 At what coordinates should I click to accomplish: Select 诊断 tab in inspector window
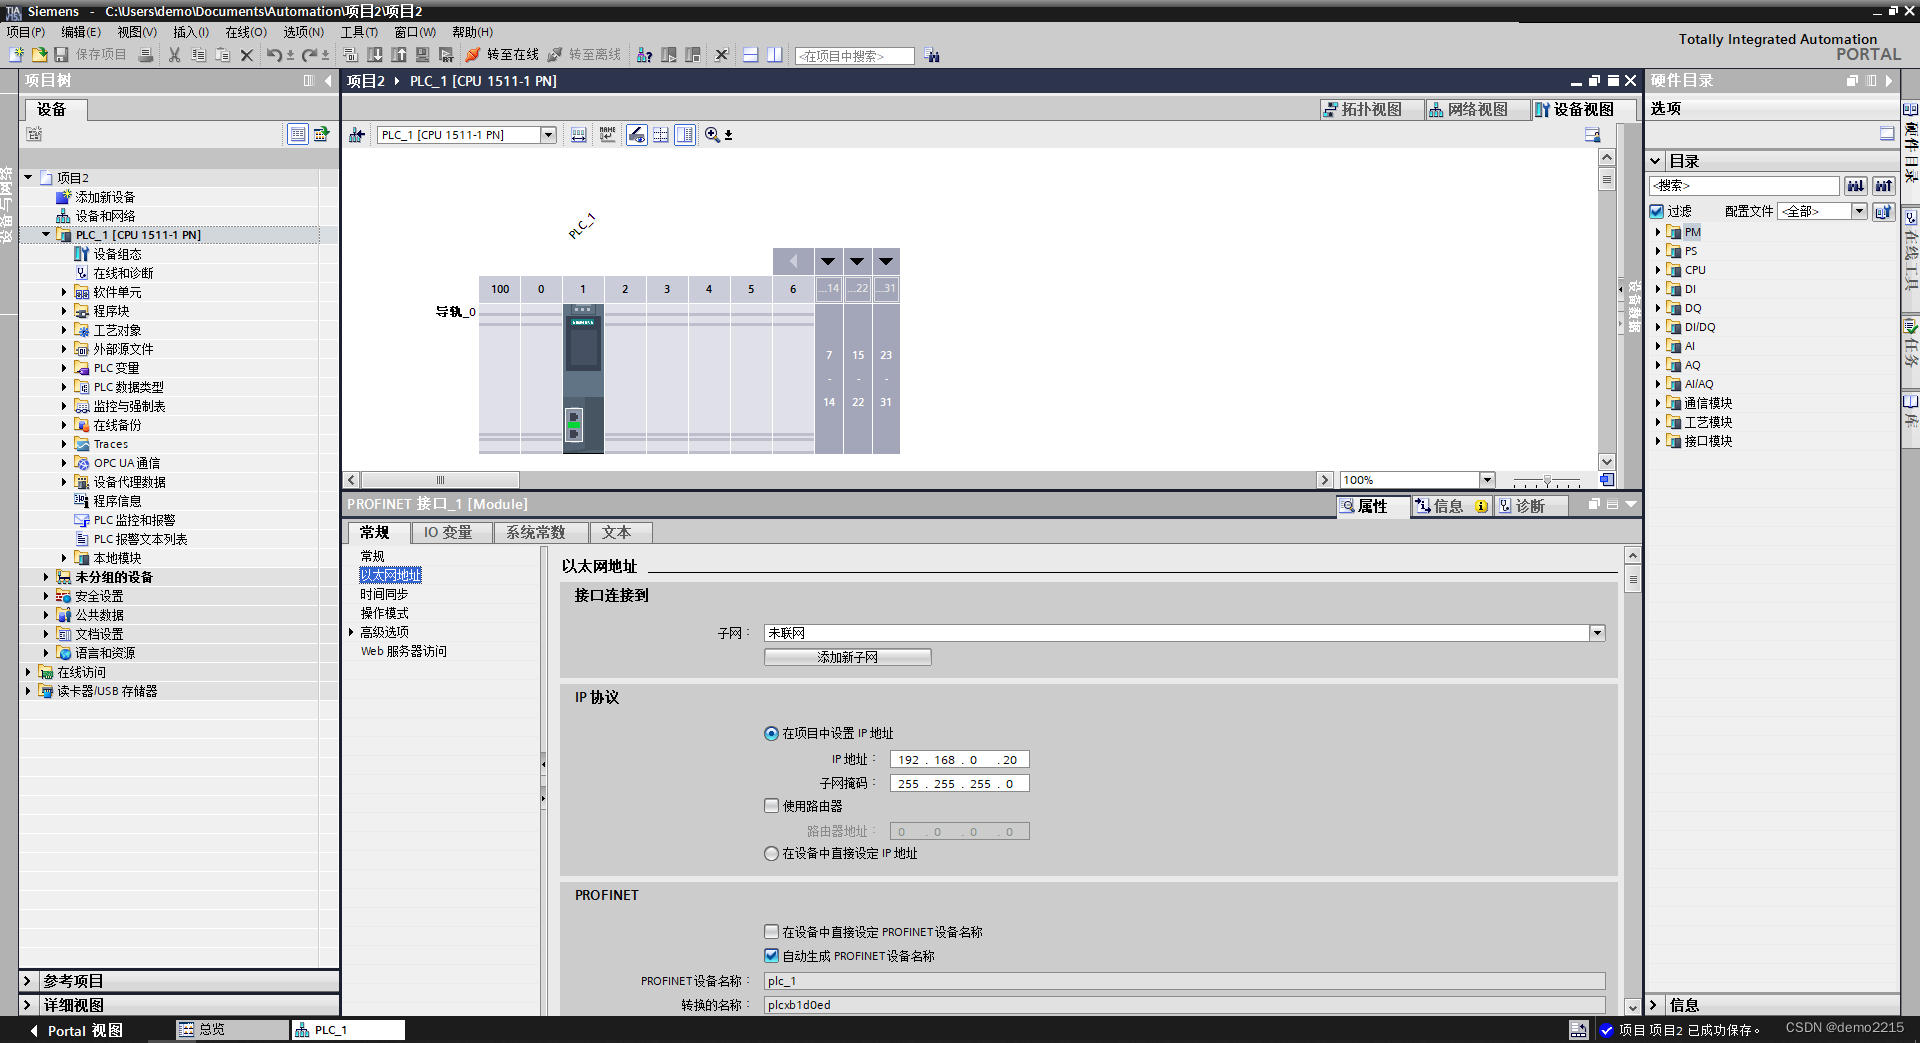[x=1529, y=506]
